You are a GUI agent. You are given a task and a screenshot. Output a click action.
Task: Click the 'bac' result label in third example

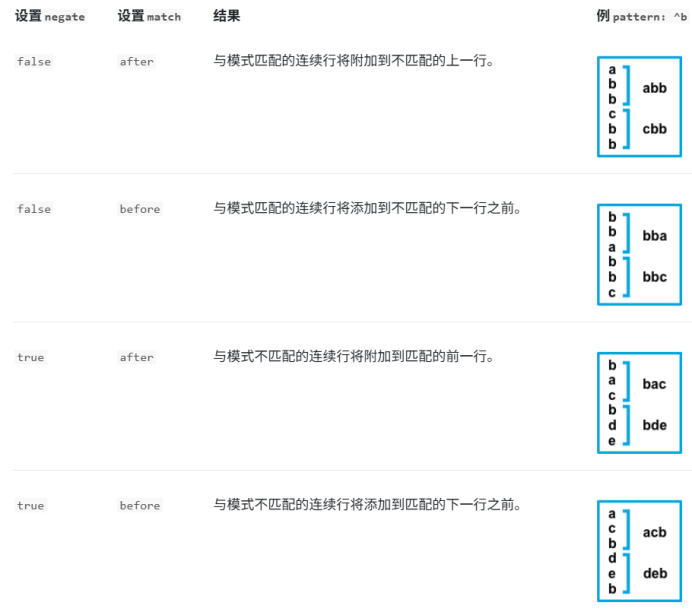point(654,384)
